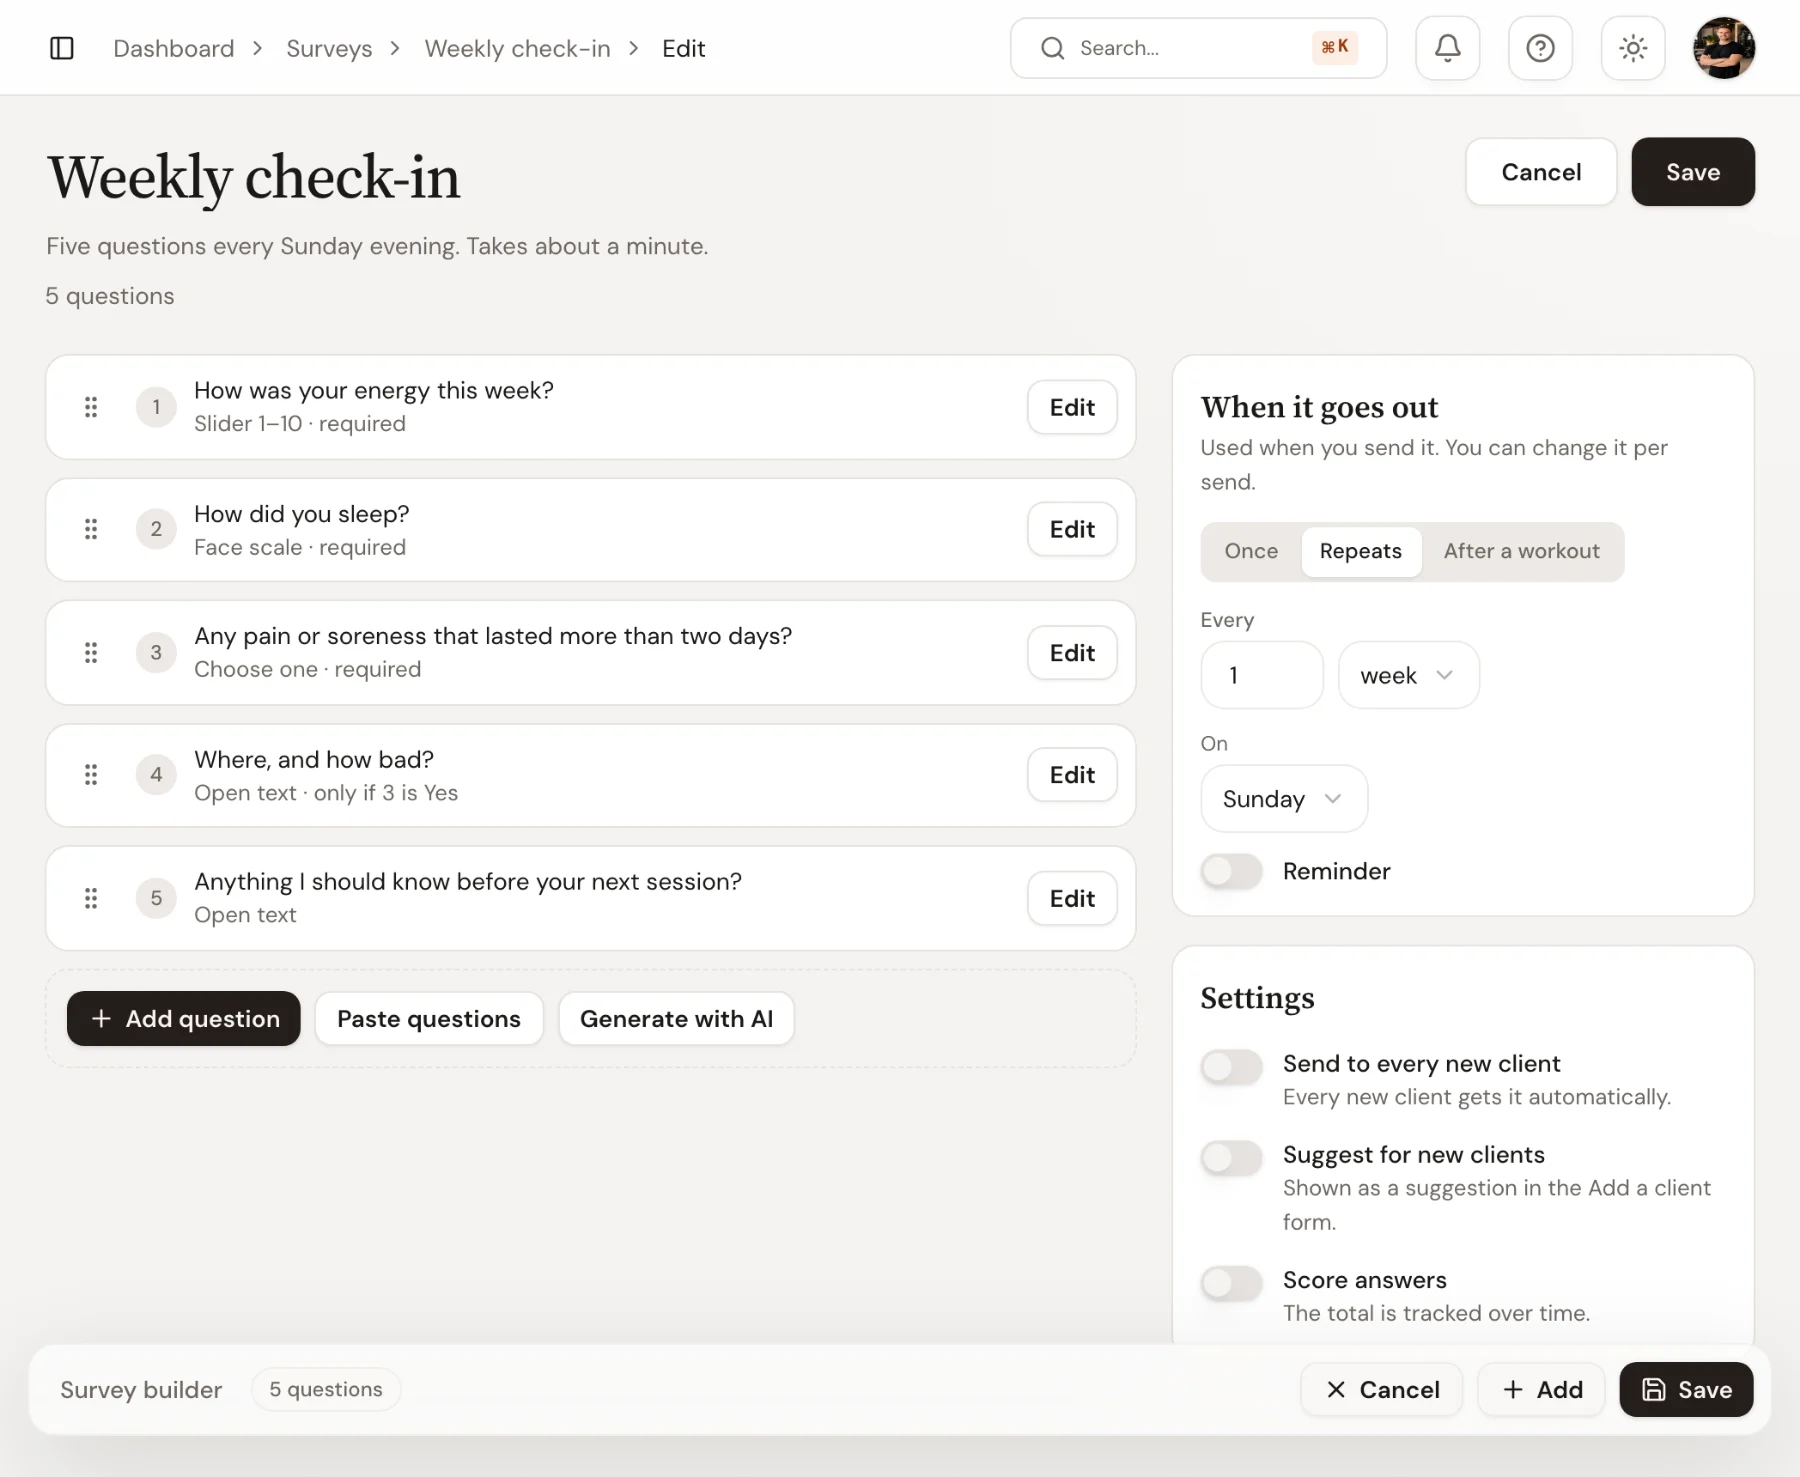Click the top Save button
Viewport: 1800px width, 1477px height.
click(x=1693, y=172)
